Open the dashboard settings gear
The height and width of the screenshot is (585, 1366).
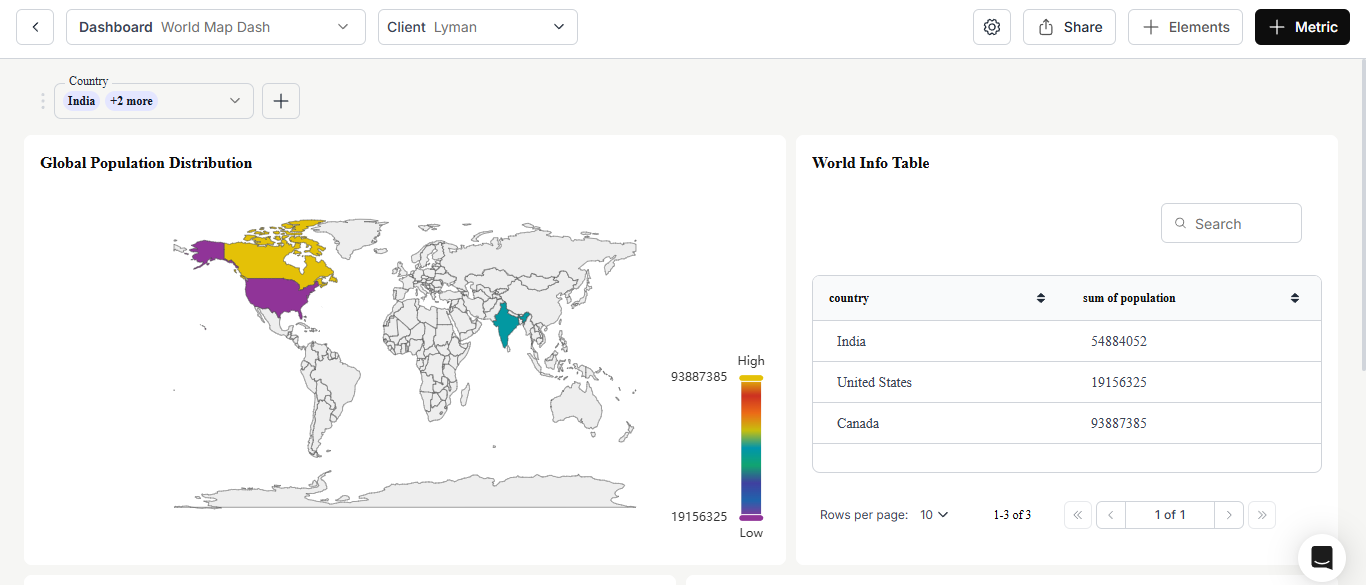pos(991,27)
